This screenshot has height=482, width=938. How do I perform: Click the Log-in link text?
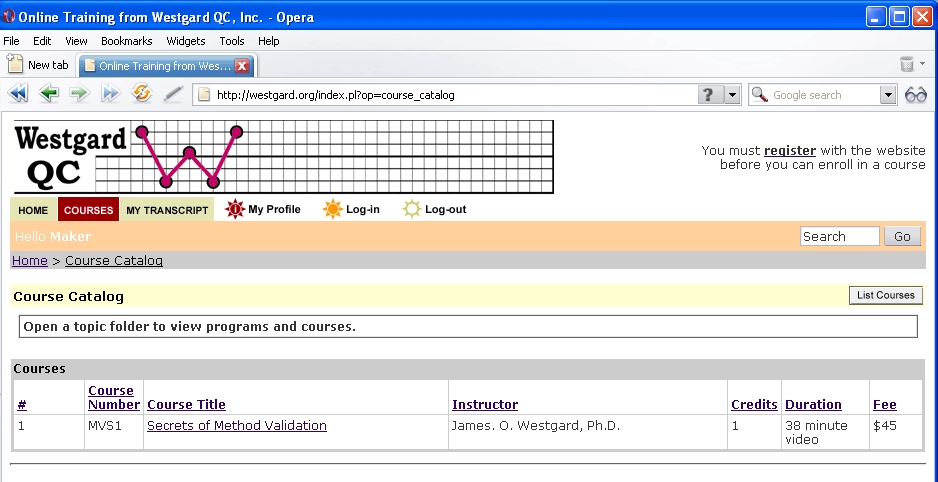[363, 209]
